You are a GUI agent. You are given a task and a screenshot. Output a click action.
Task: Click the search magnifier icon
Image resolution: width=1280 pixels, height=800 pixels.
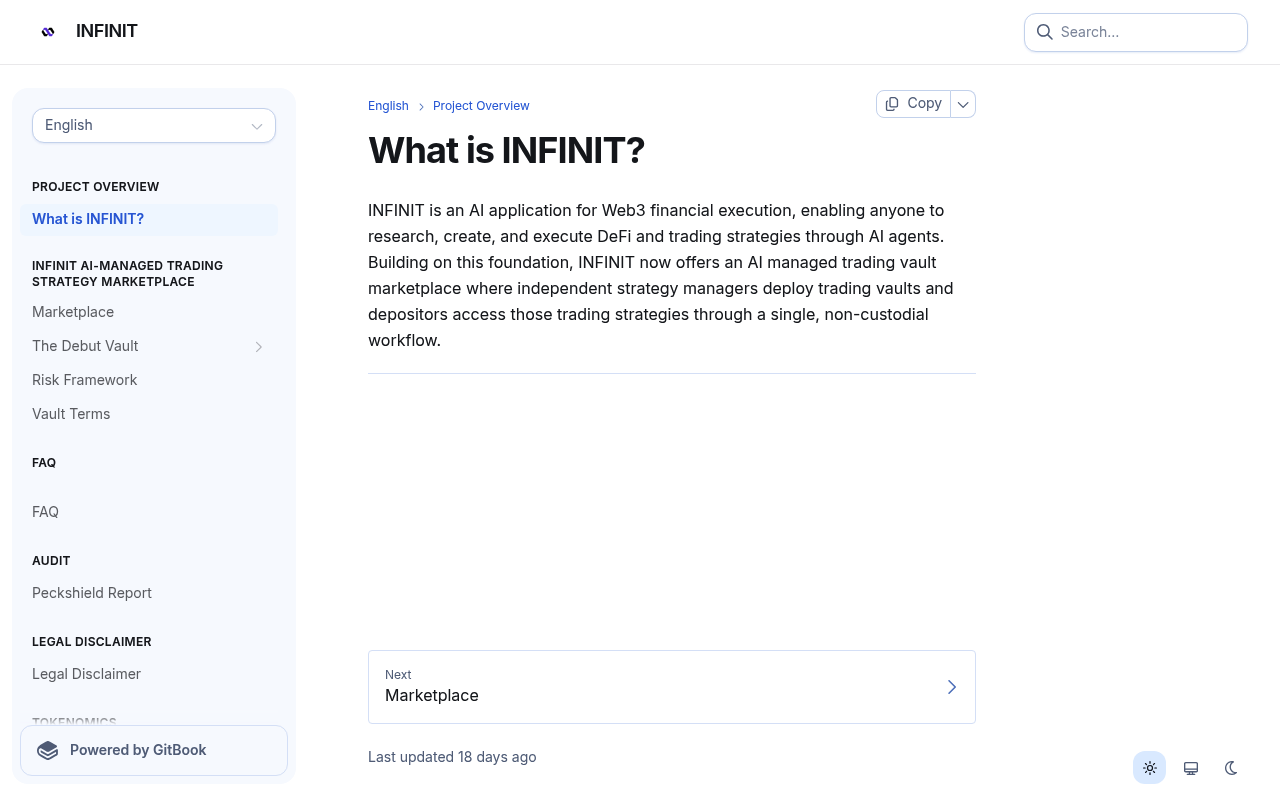1044,32
